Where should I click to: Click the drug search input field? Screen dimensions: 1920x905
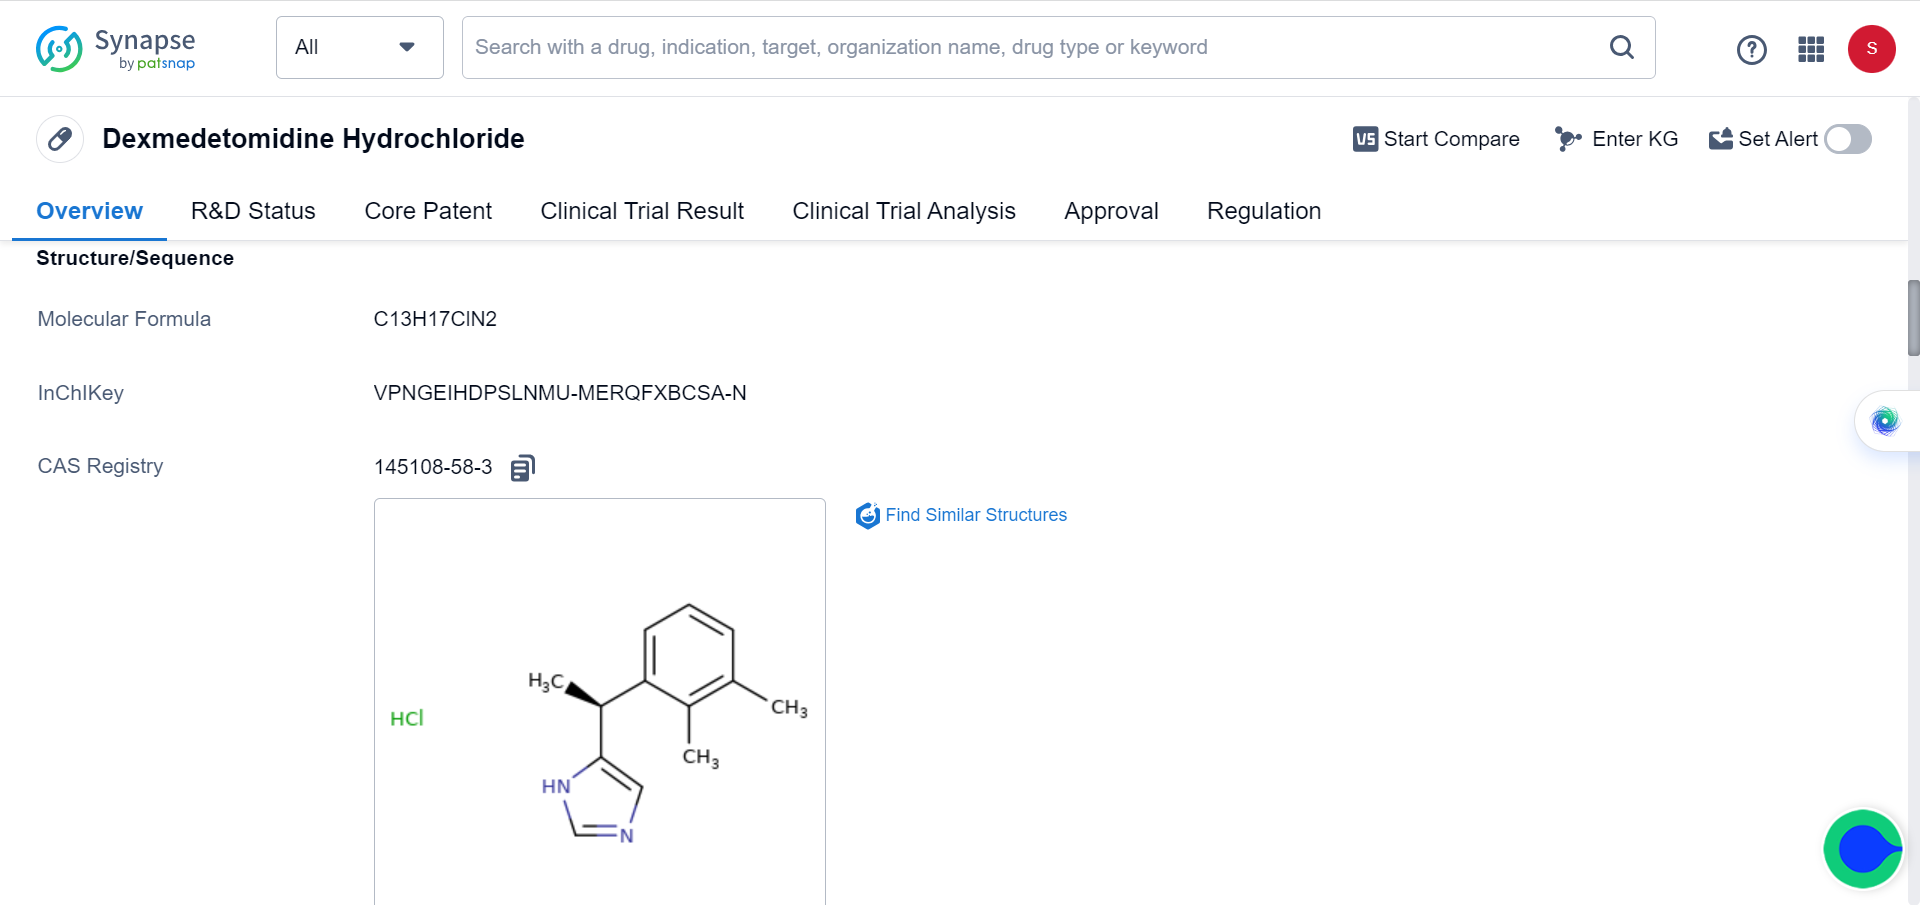click(1030, 47)
